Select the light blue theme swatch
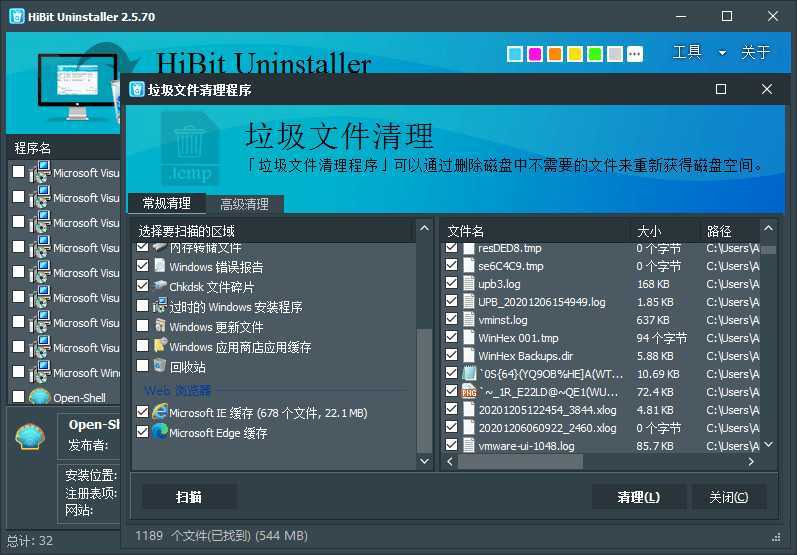The image size is (797, 555). click(515, 54)
